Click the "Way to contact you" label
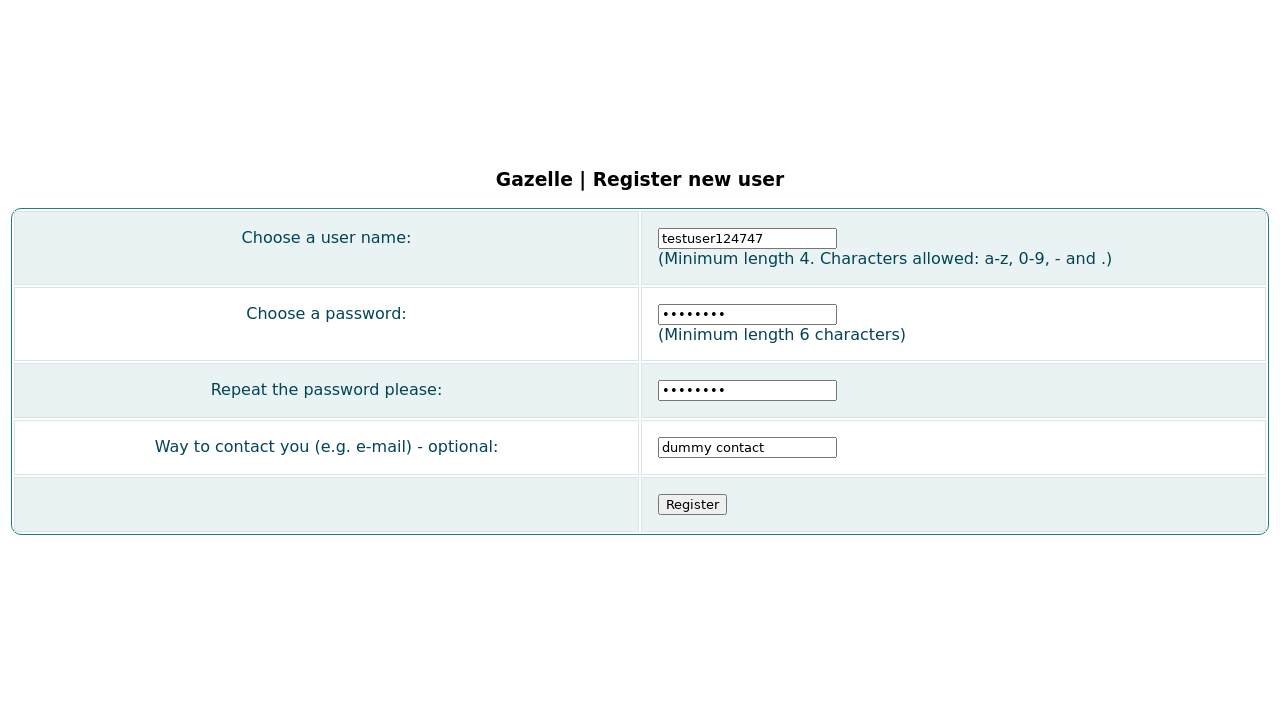Viewport: 1280px width, 720px height. pyautogui.click(x=326, y=447)
